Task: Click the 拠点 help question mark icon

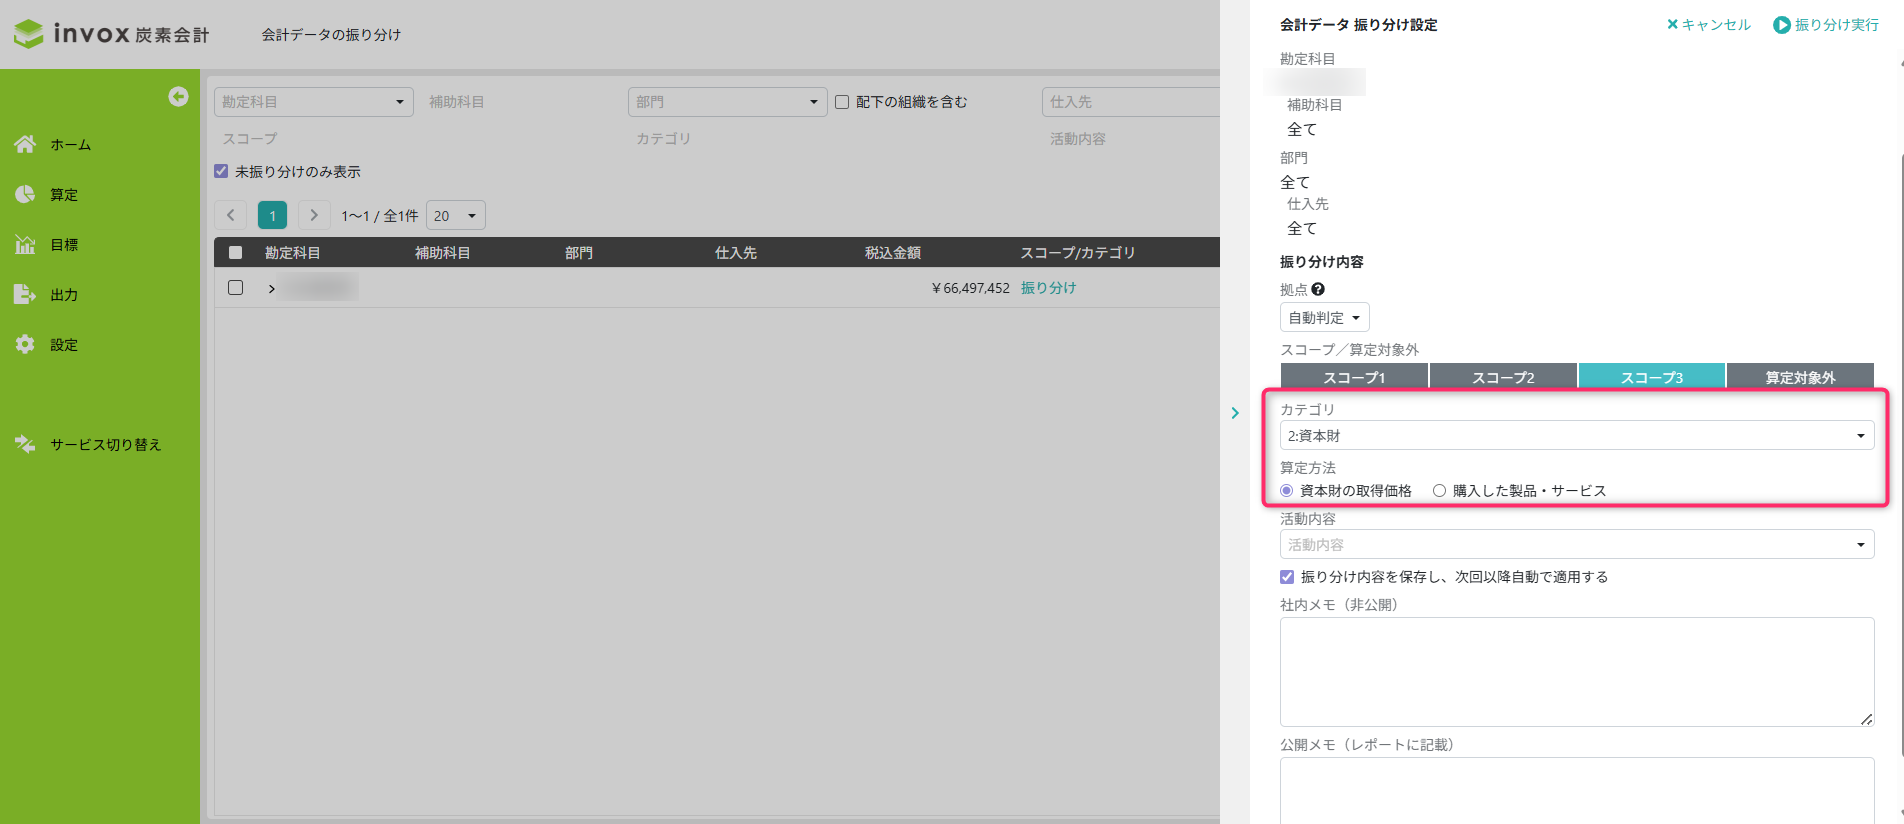Action: click(x=1318, y=289)
